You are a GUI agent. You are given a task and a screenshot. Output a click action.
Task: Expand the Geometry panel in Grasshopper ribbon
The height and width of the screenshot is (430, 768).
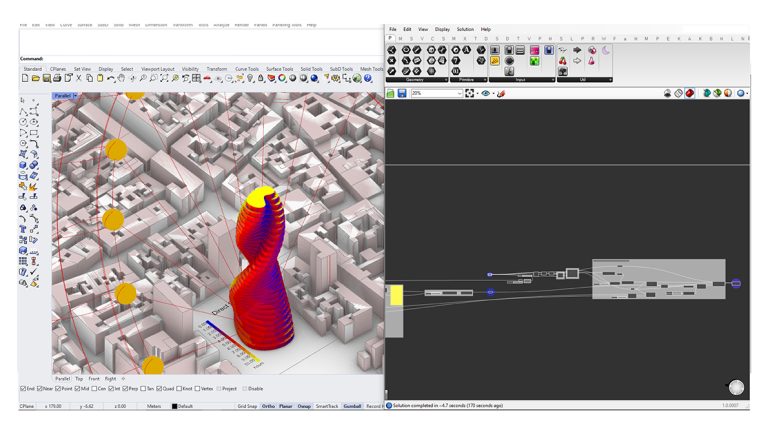pyautogui.click(x=414, y=79)
